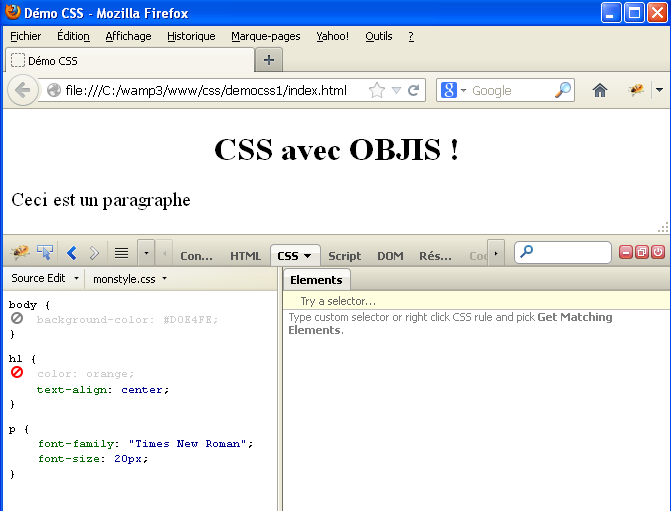
Task: Reload the page with the refresh icon
Action: tap(413, 90)
